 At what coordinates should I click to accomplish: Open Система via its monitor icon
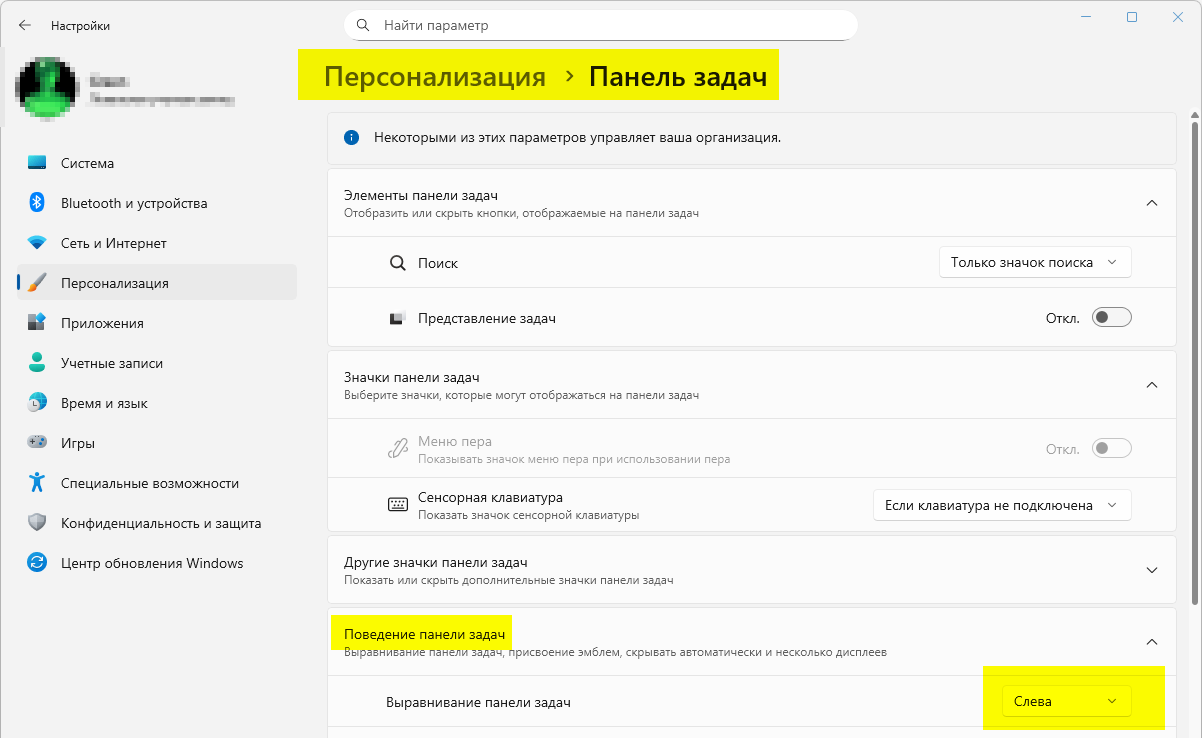pos(37,163)
